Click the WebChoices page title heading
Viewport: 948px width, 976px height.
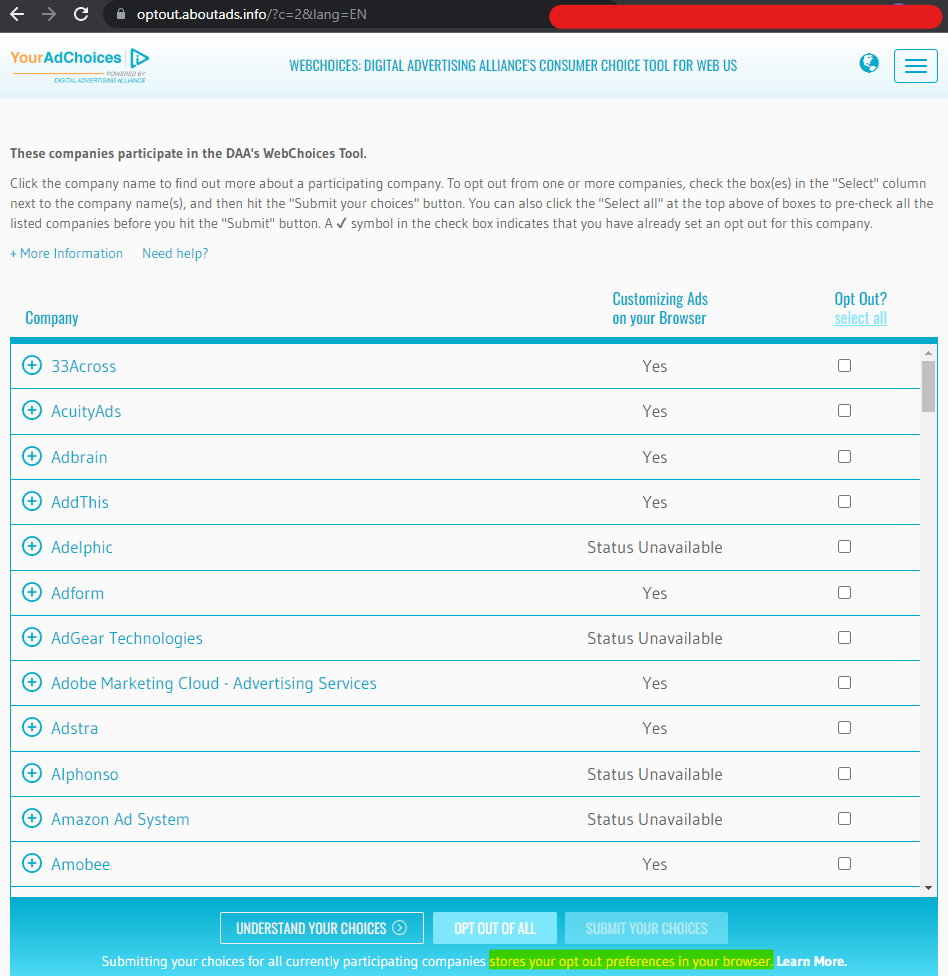pos(513,65)
